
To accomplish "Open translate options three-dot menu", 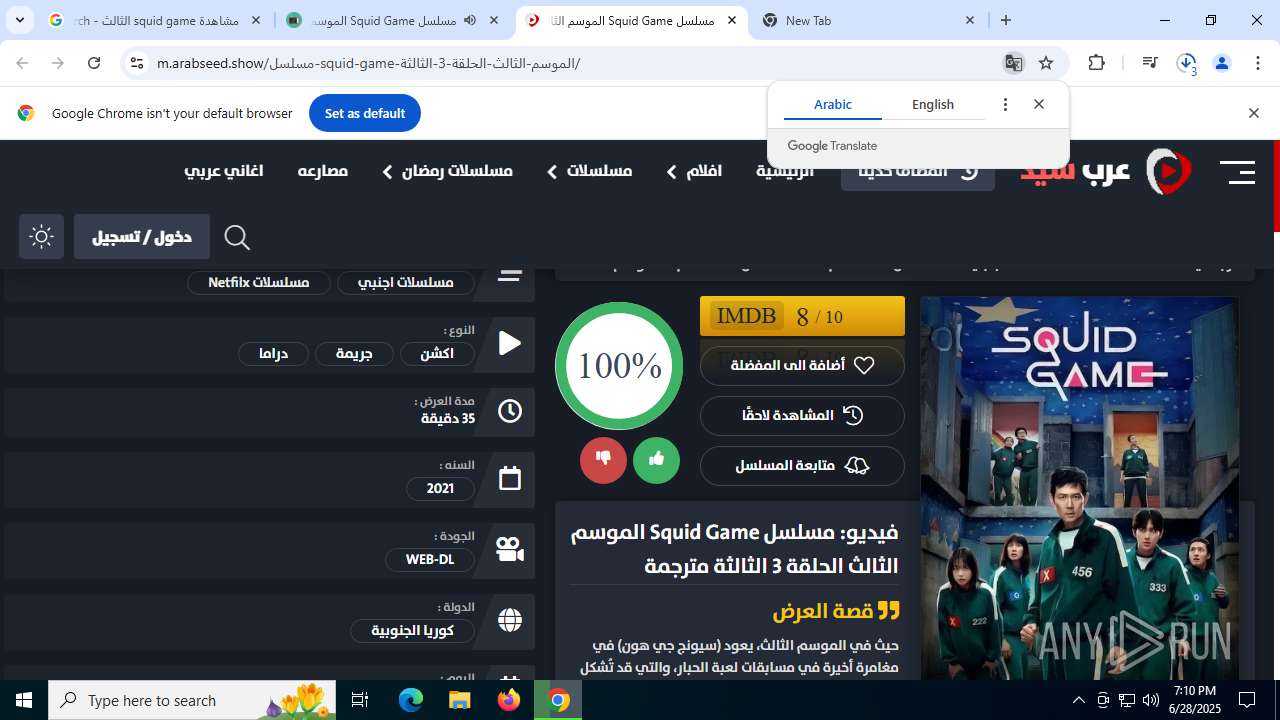I will pyautogui.click(x=1005, y=104).
